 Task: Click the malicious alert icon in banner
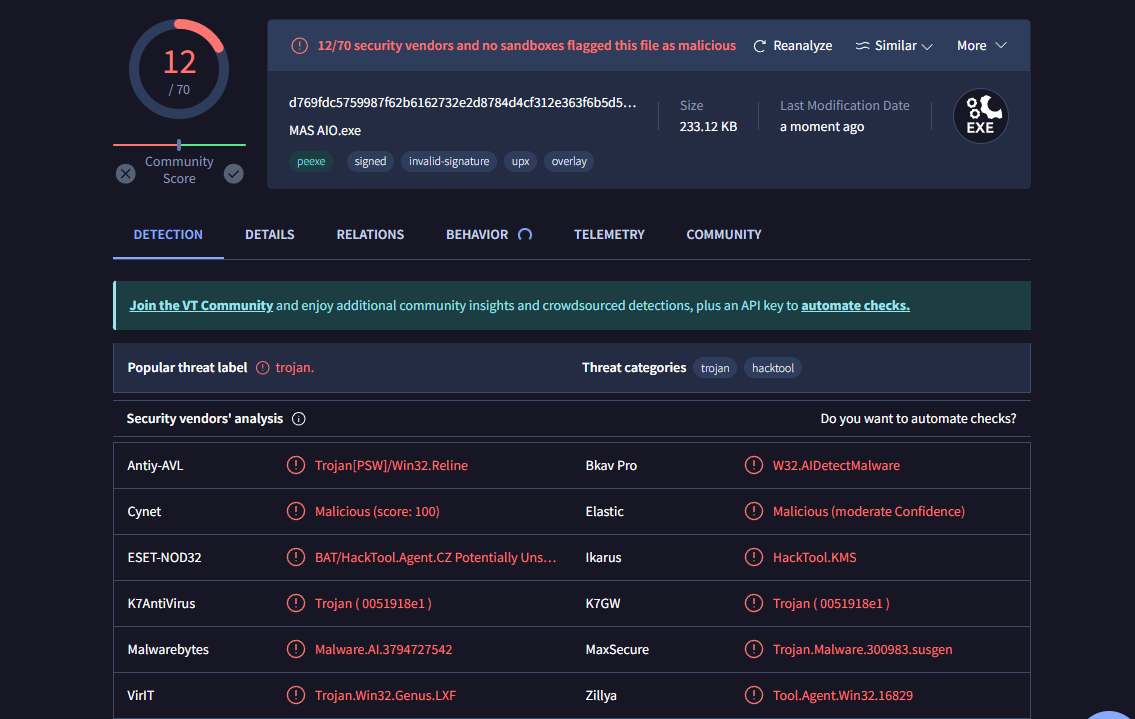299,46
